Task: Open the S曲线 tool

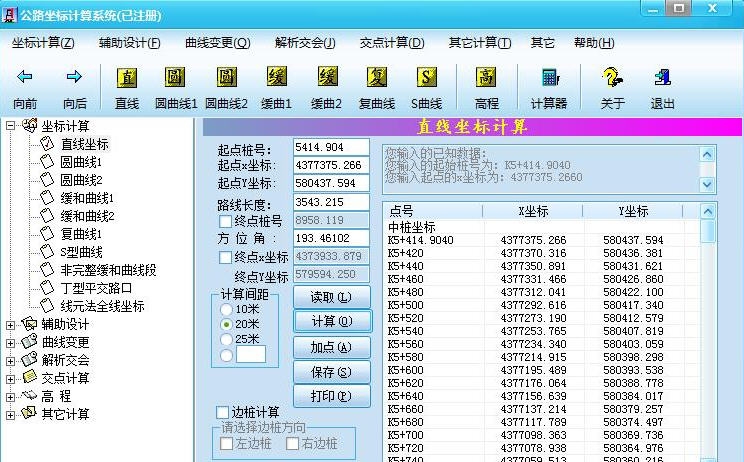Action: click(x=427, y=79)
